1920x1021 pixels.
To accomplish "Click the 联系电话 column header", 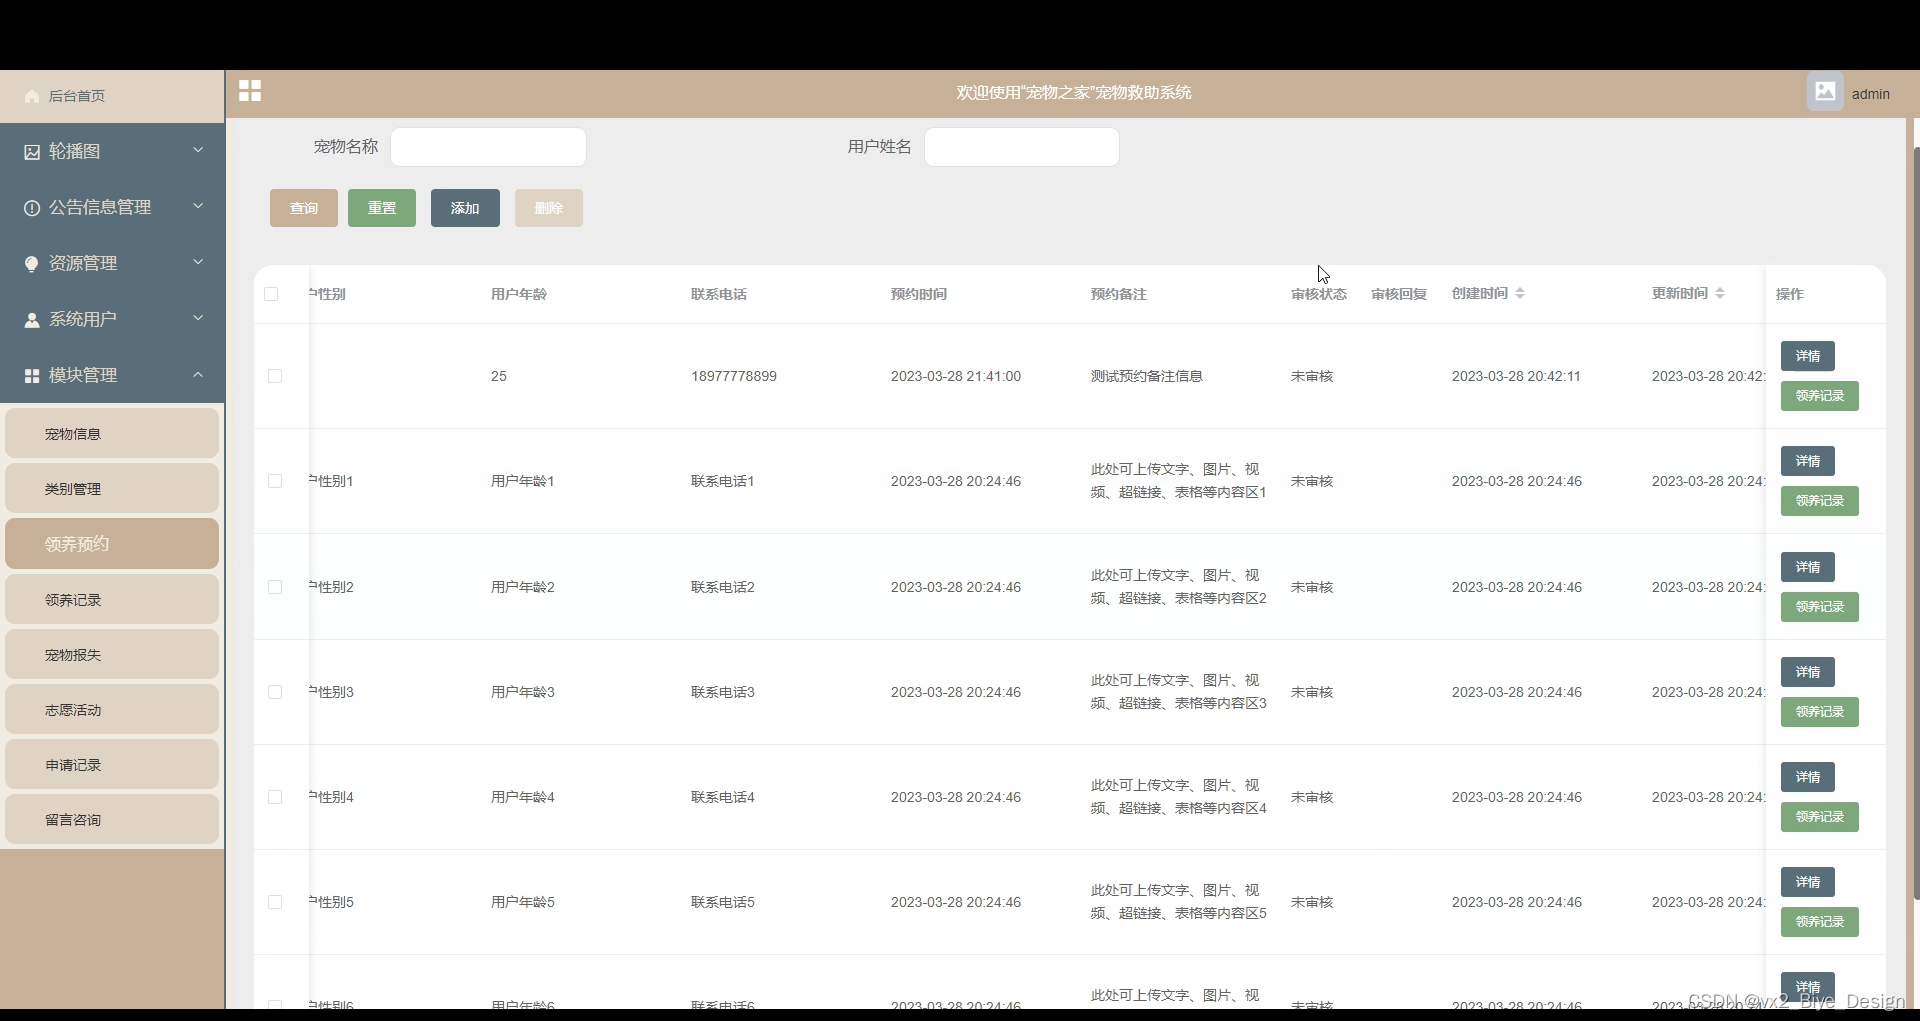I will pos(719,294).
